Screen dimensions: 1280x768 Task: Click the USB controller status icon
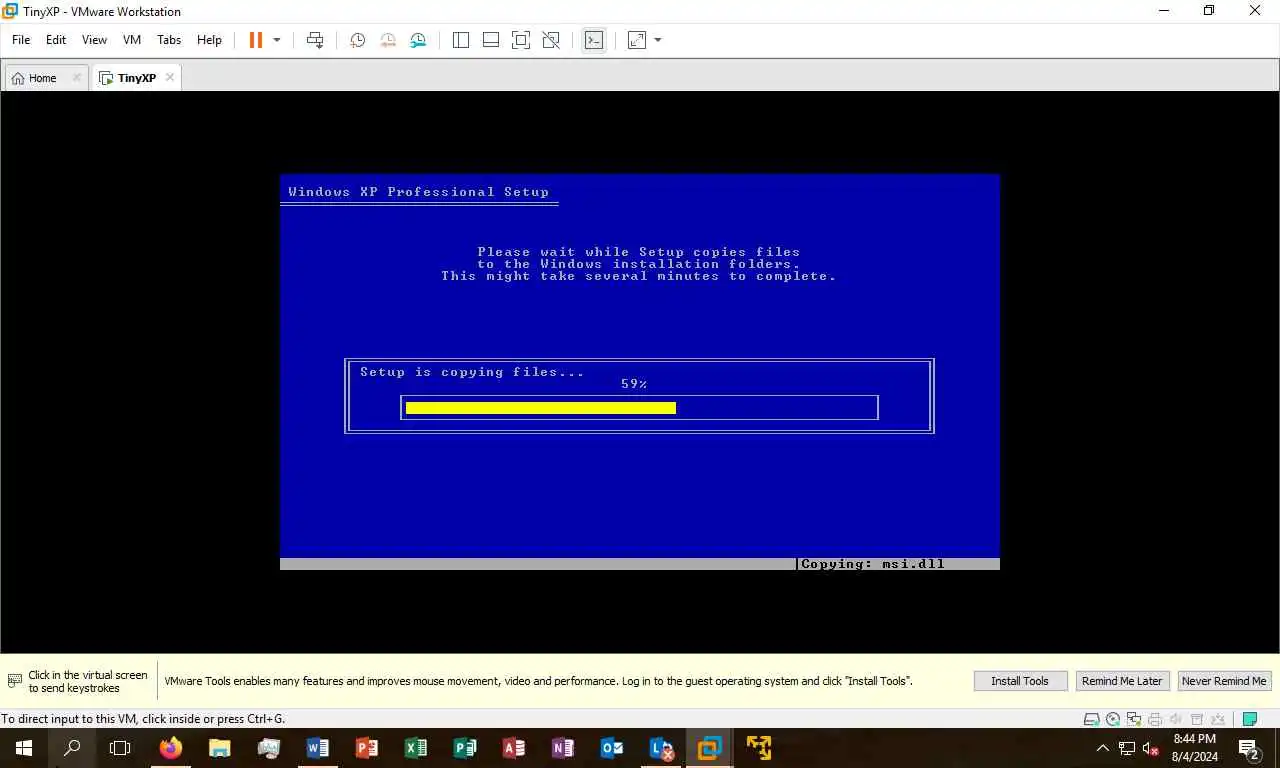click(1196, 719)
